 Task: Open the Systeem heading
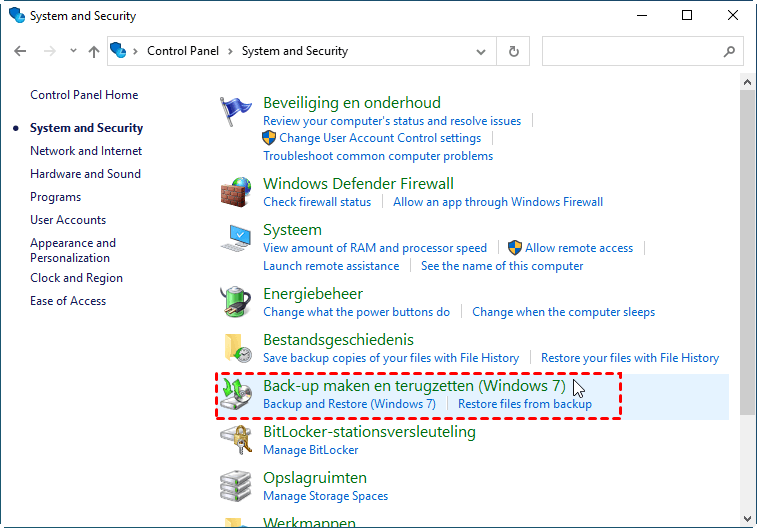292,230
